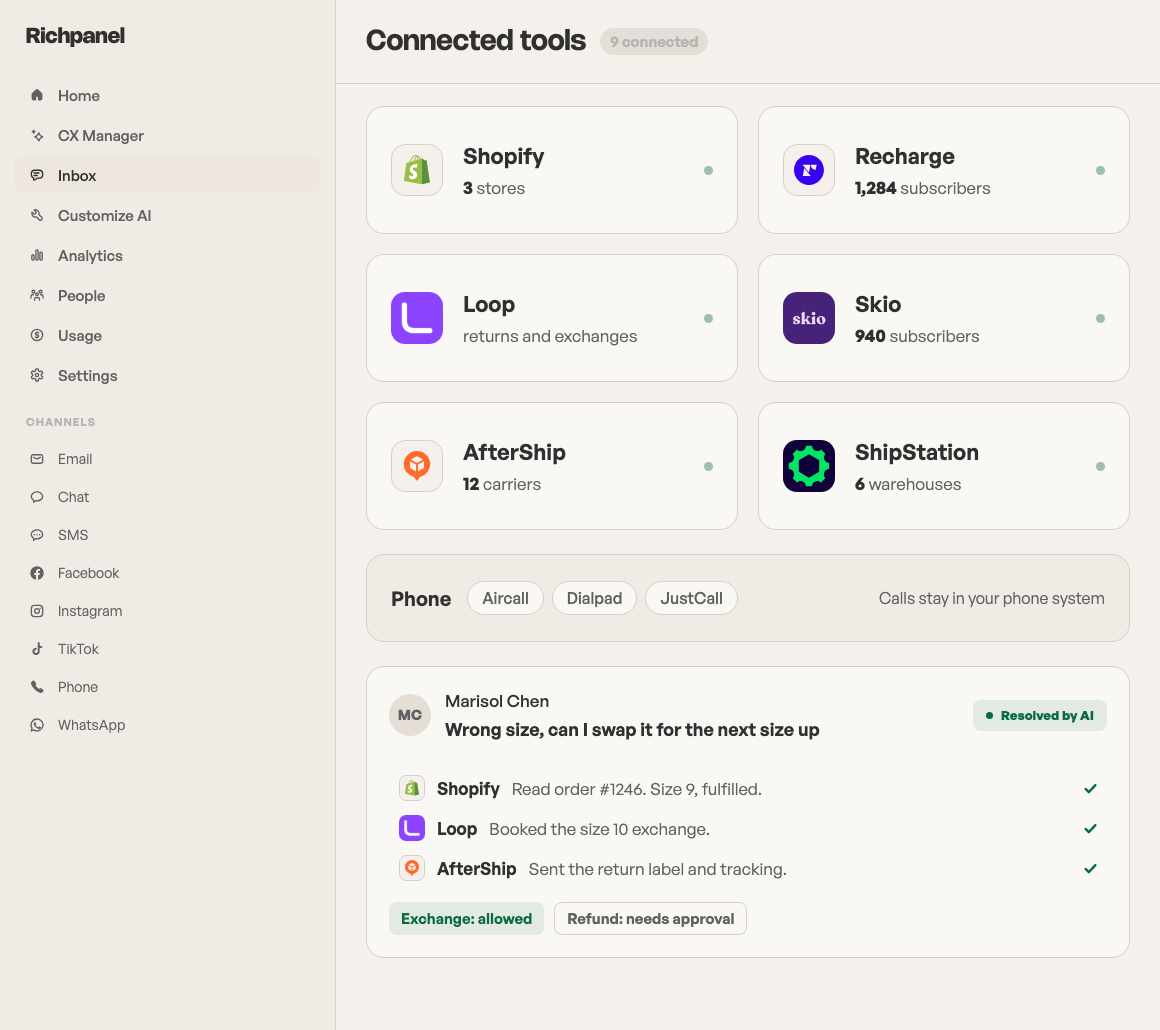Click the Facebook logo icon
Screen dimensions: 1160x1030
click(37, 573)
